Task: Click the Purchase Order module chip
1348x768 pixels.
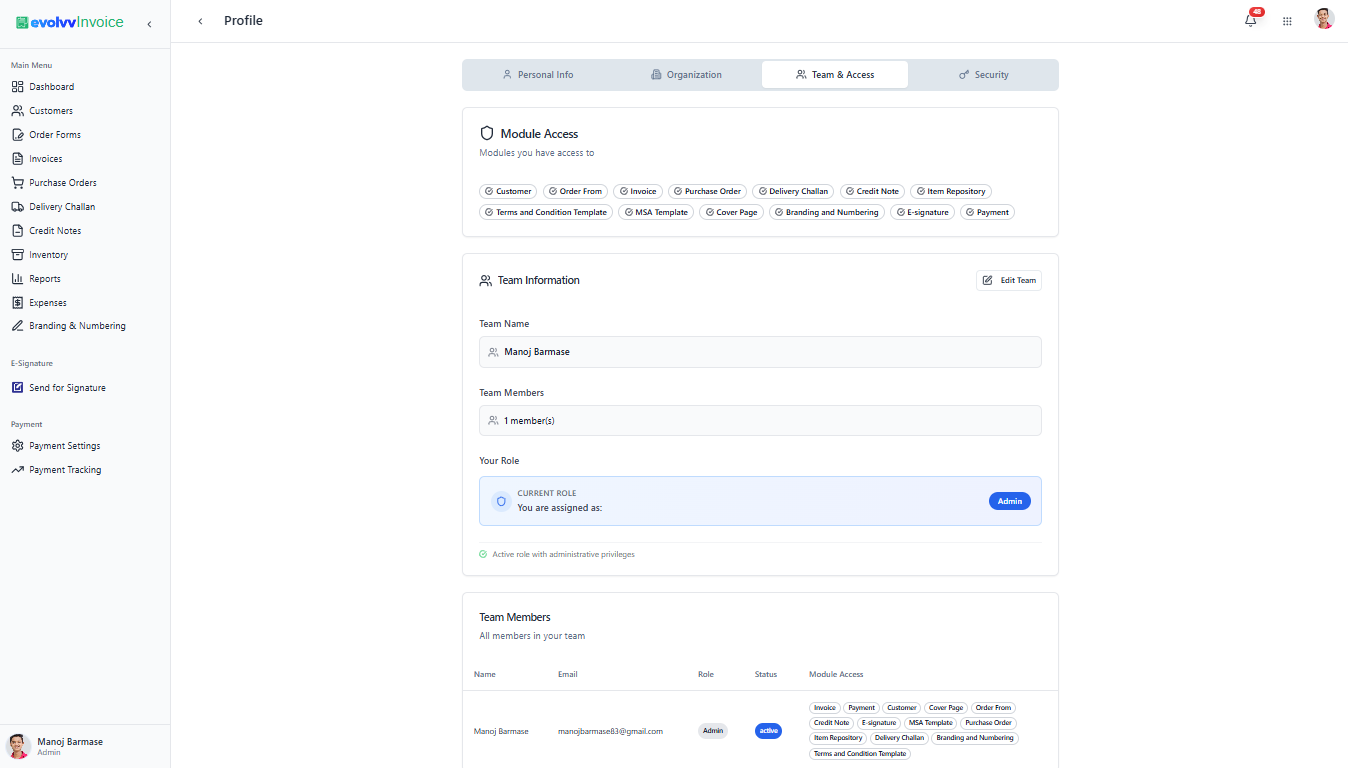Action: [x=708, y=191]
